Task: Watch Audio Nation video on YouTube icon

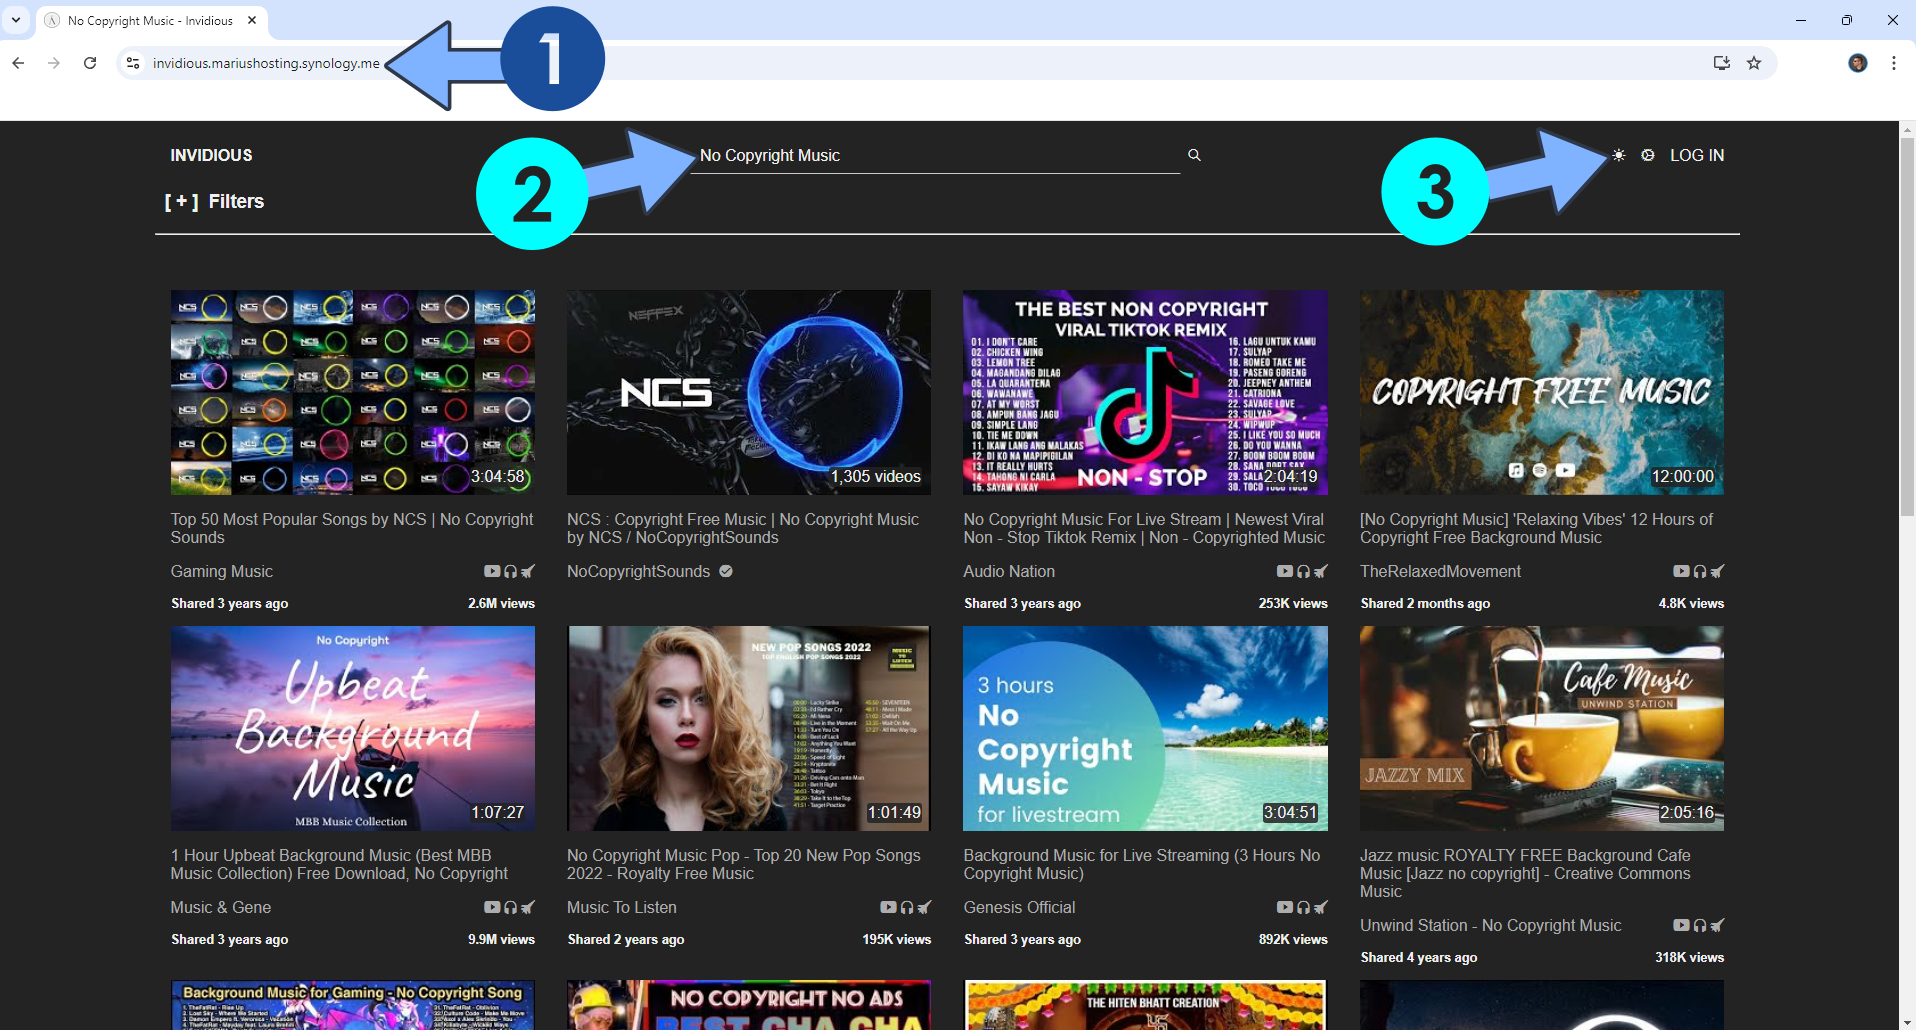Action: [1285, 571]
